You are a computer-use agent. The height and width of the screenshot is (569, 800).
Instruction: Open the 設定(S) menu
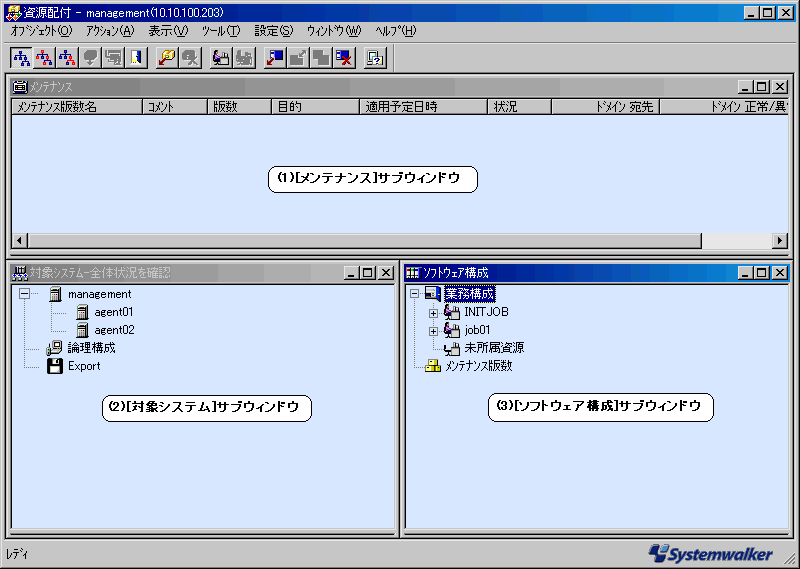(273, 31)
